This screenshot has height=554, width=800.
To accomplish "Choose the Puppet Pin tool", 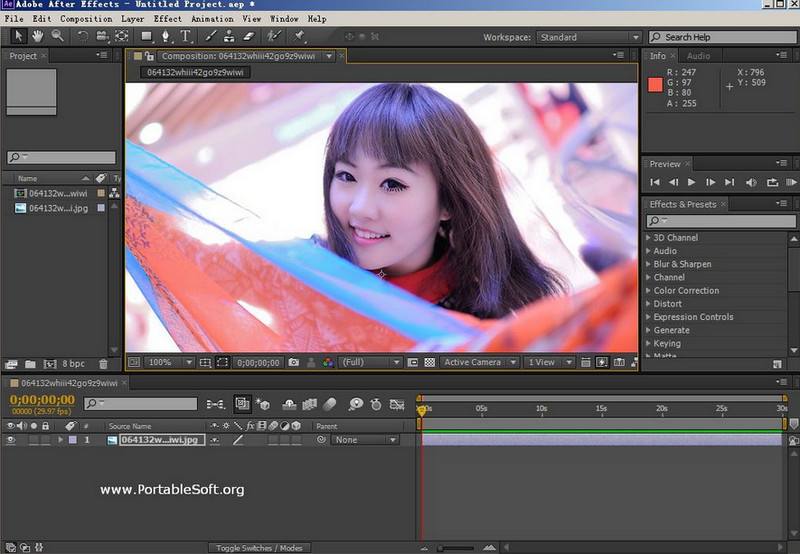I will (299, 36).
